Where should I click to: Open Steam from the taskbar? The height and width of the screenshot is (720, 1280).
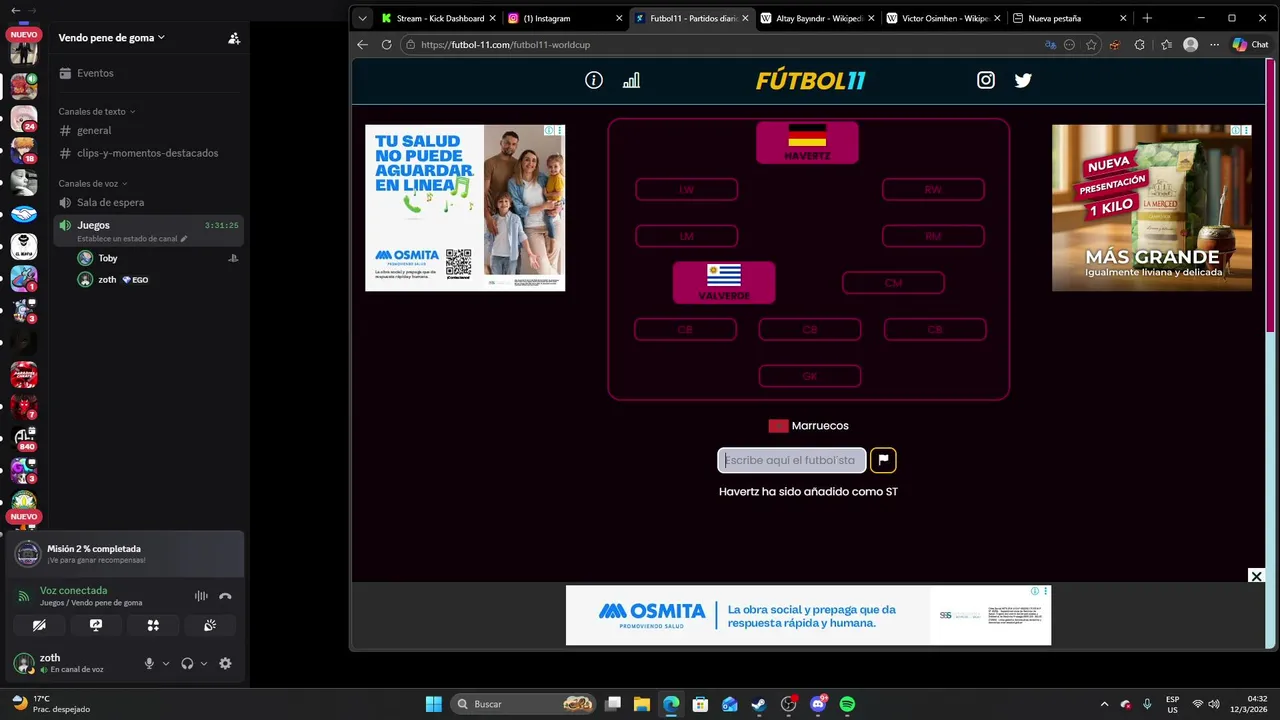759,704
